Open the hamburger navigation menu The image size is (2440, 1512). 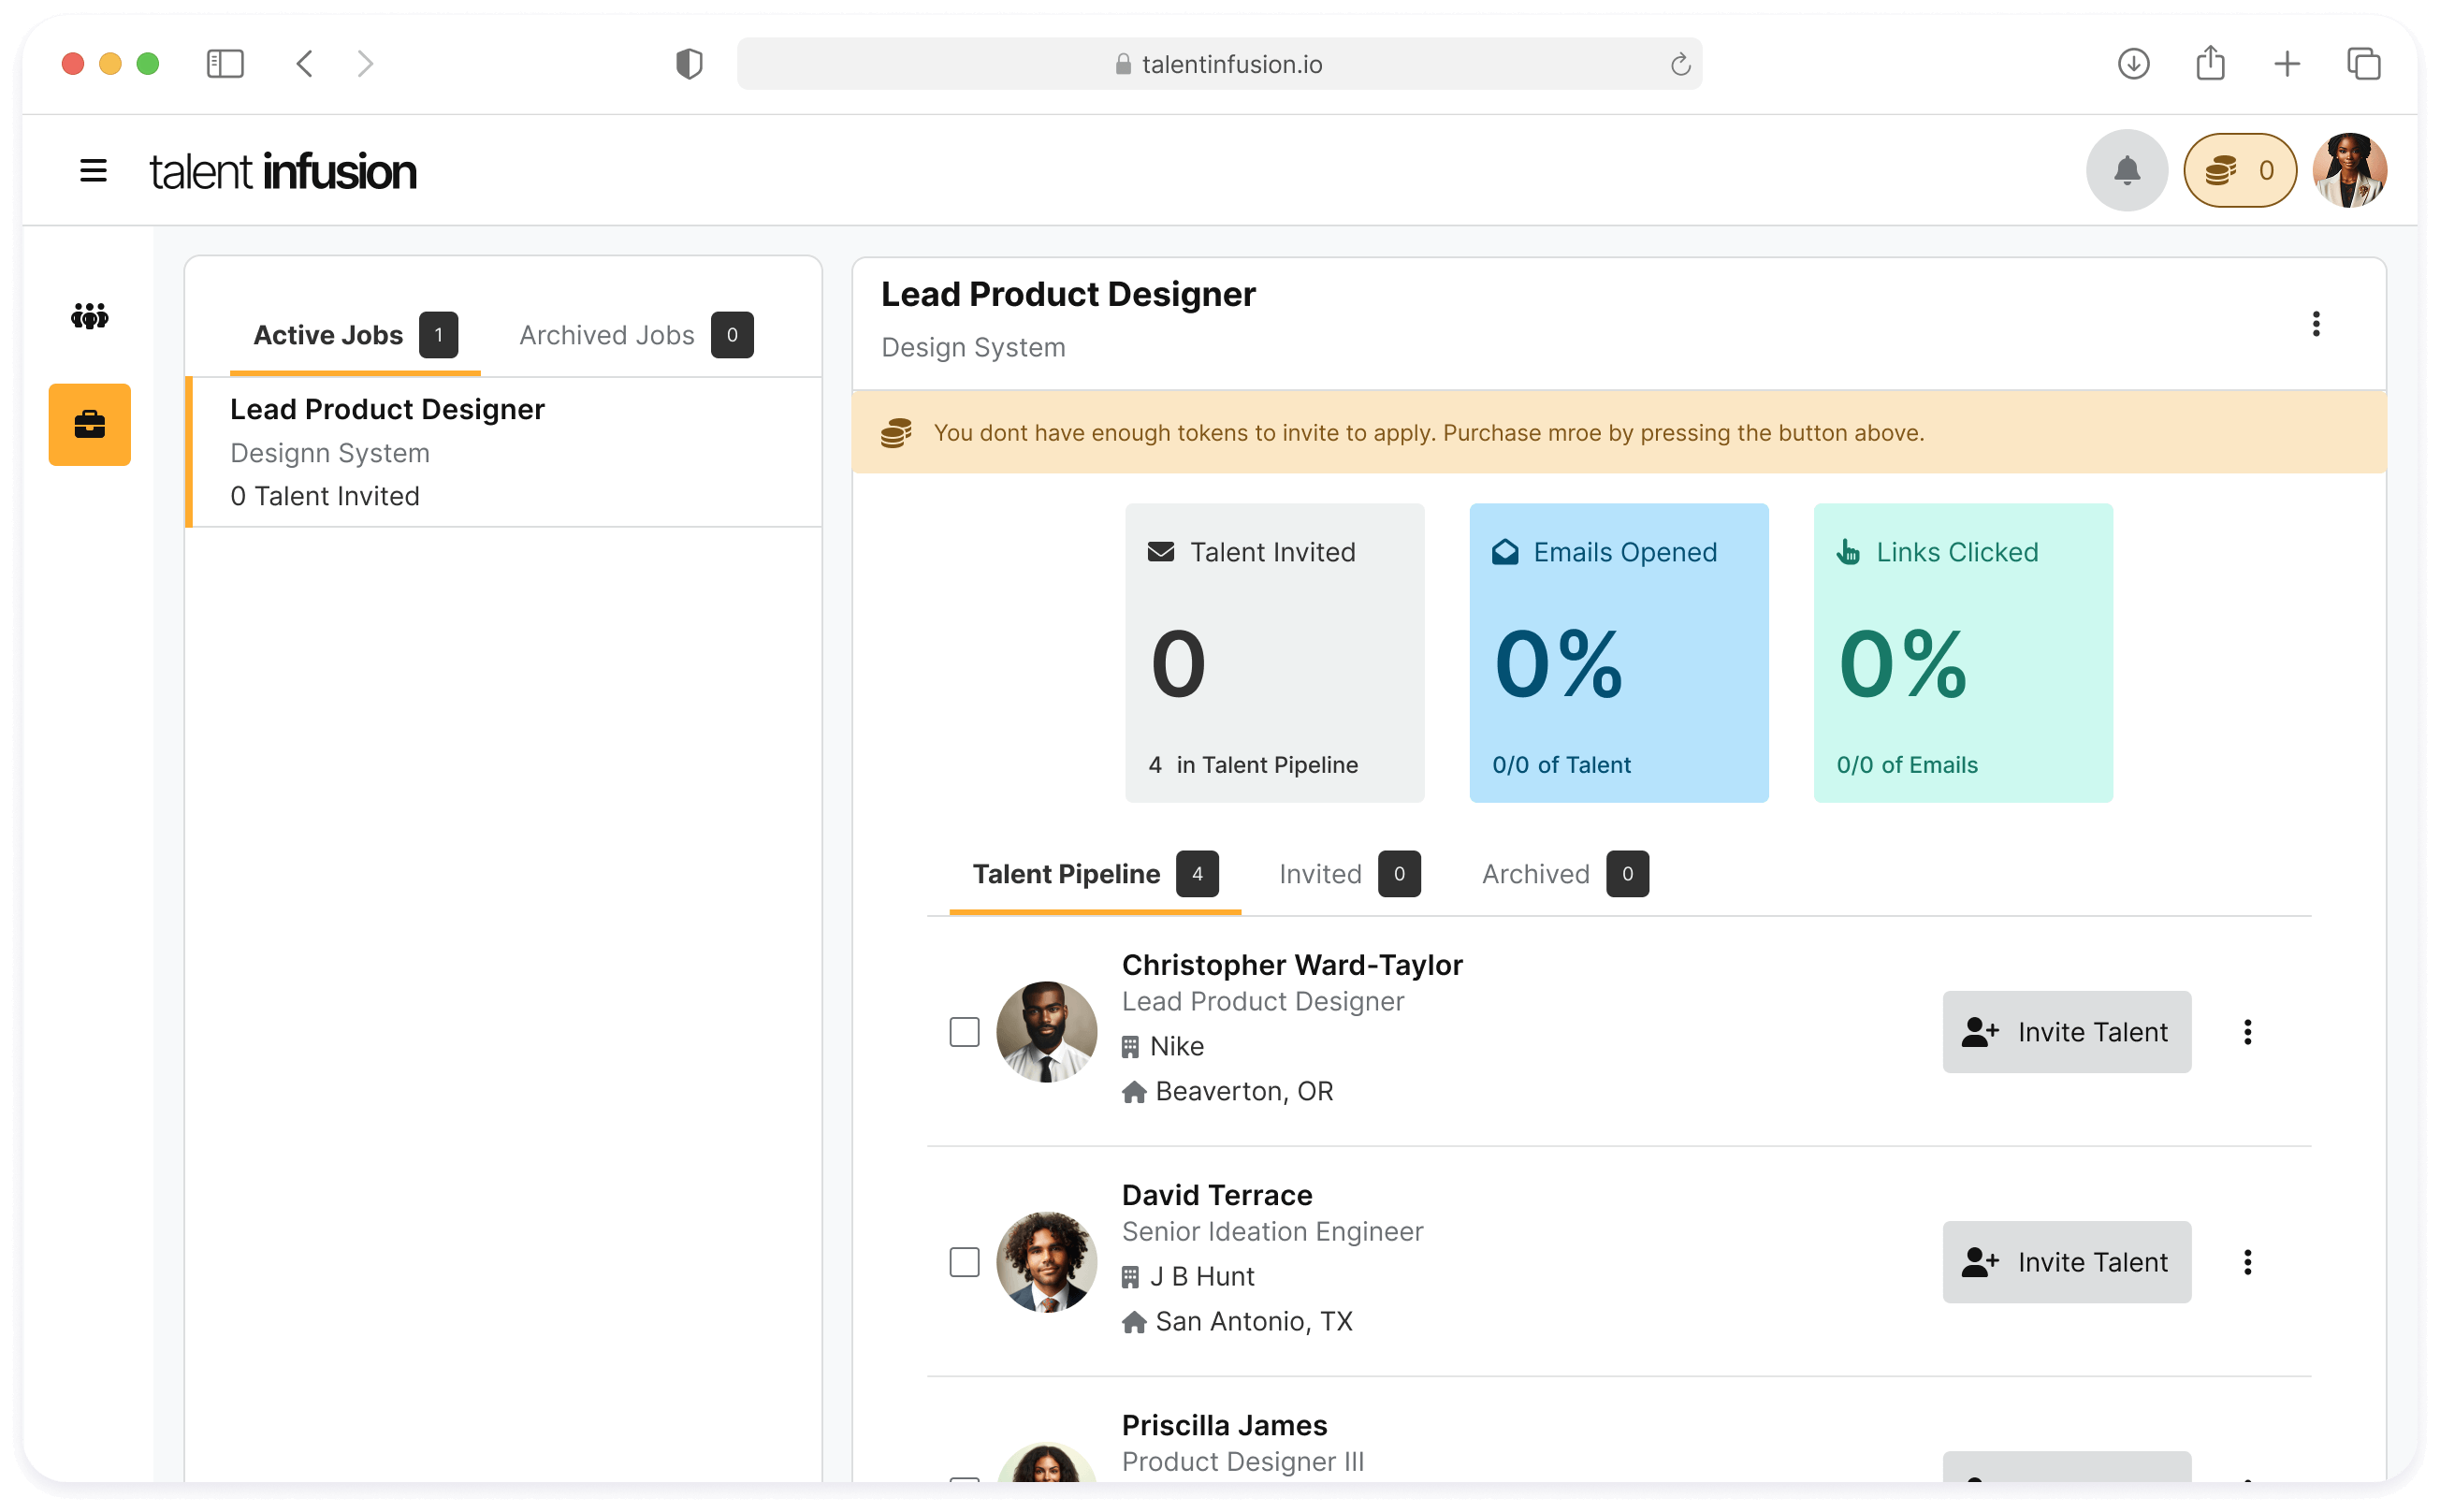(x=93, y=171)
